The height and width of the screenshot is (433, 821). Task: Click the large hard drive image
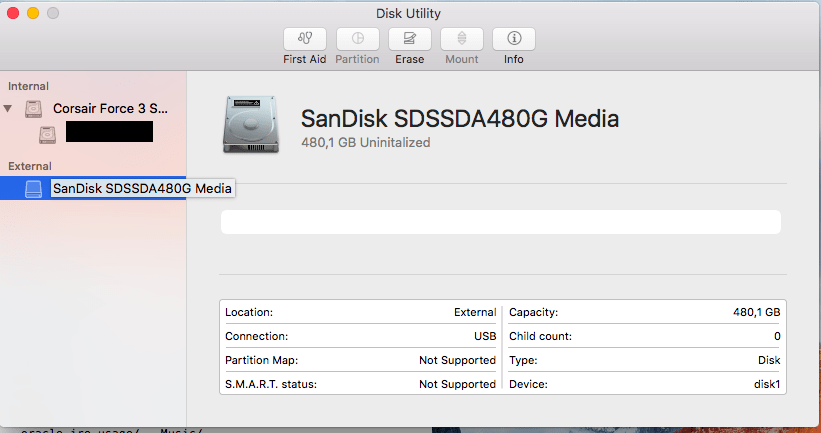click(x=251, y=125)
